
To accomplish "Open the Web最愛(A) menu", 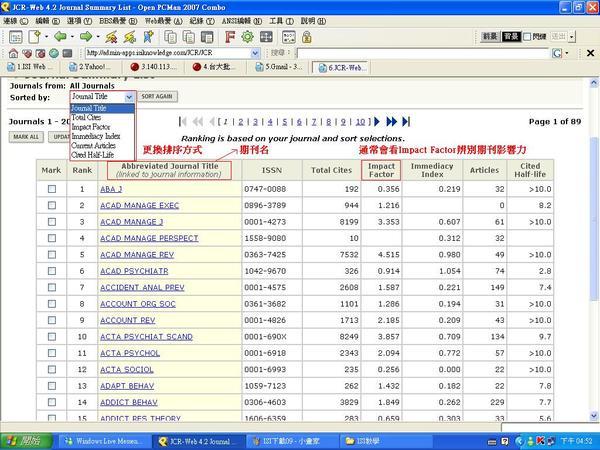I will (163, 21).
